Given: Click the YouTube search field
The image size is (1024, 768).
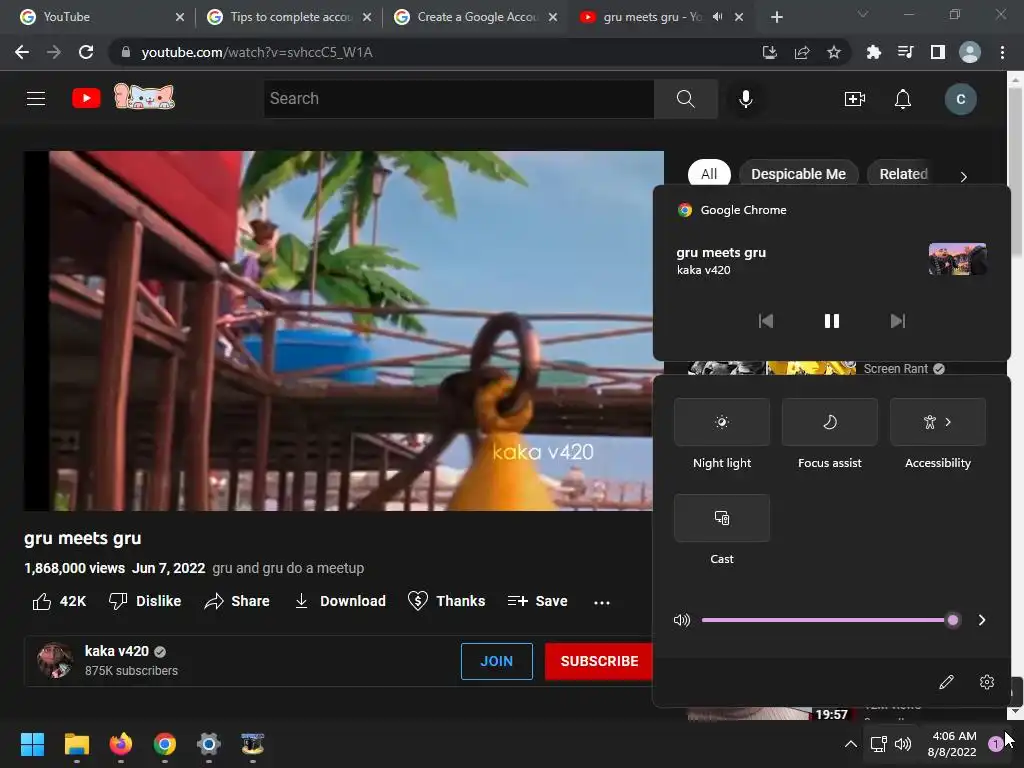Looking at the screenshot, I should pyautogui.click(x=459, y=99).
